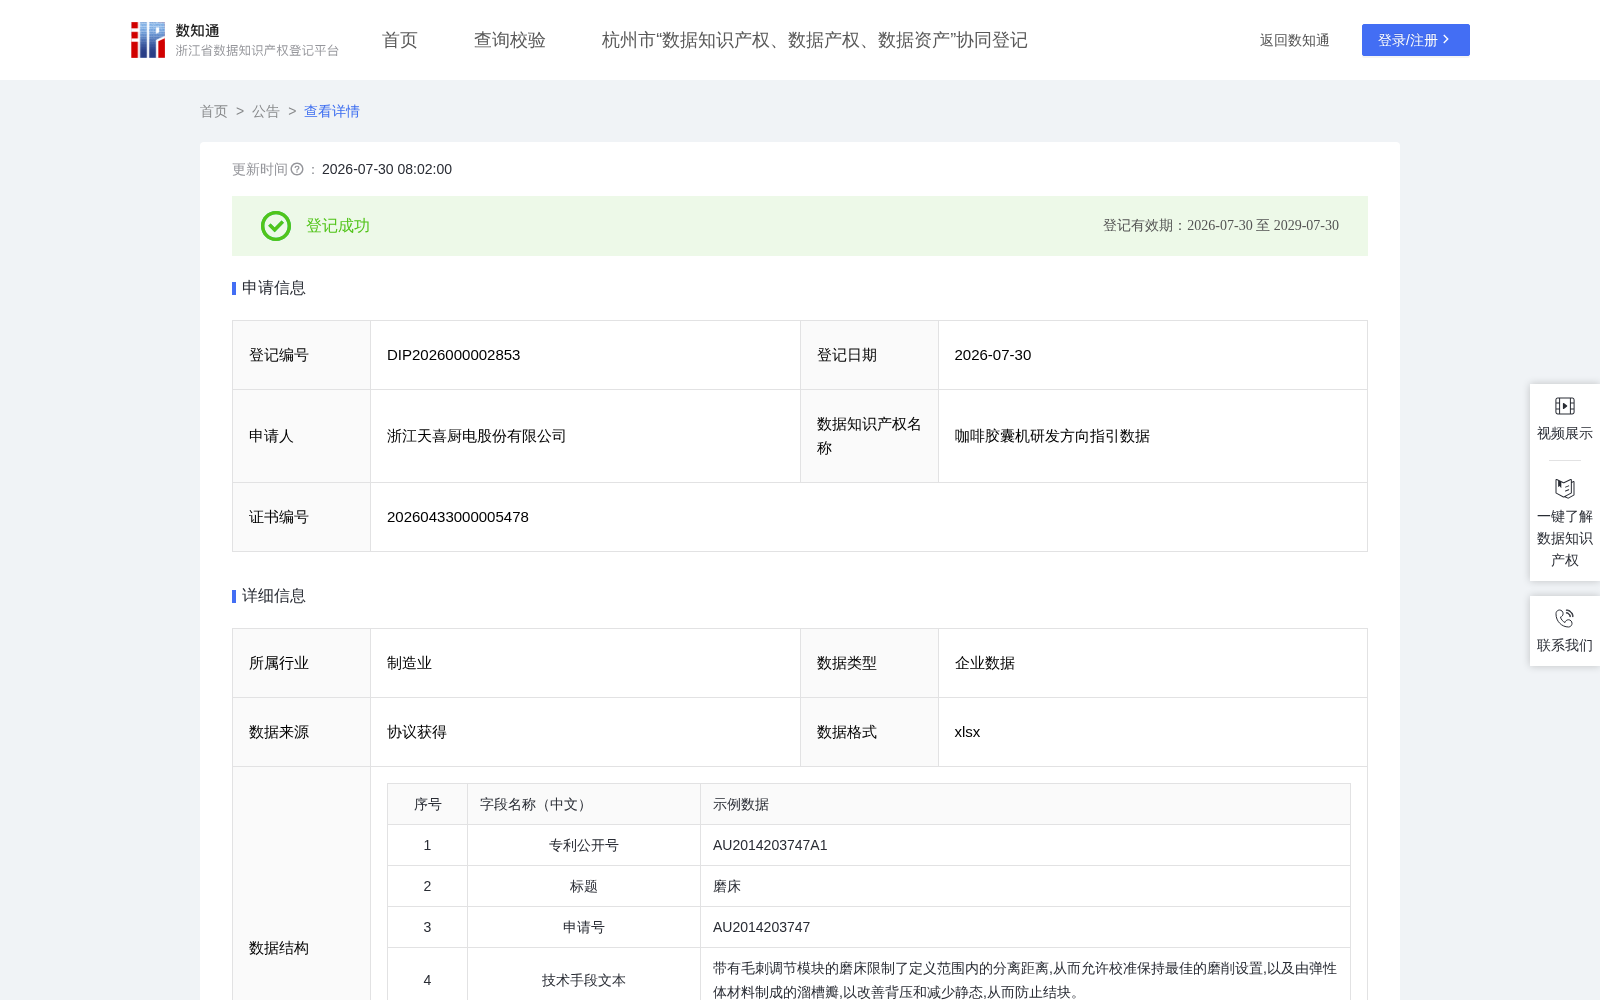Click the 证书编号 label cell
Screen dimensions: 1600x1000
click(x=302, y=517)
